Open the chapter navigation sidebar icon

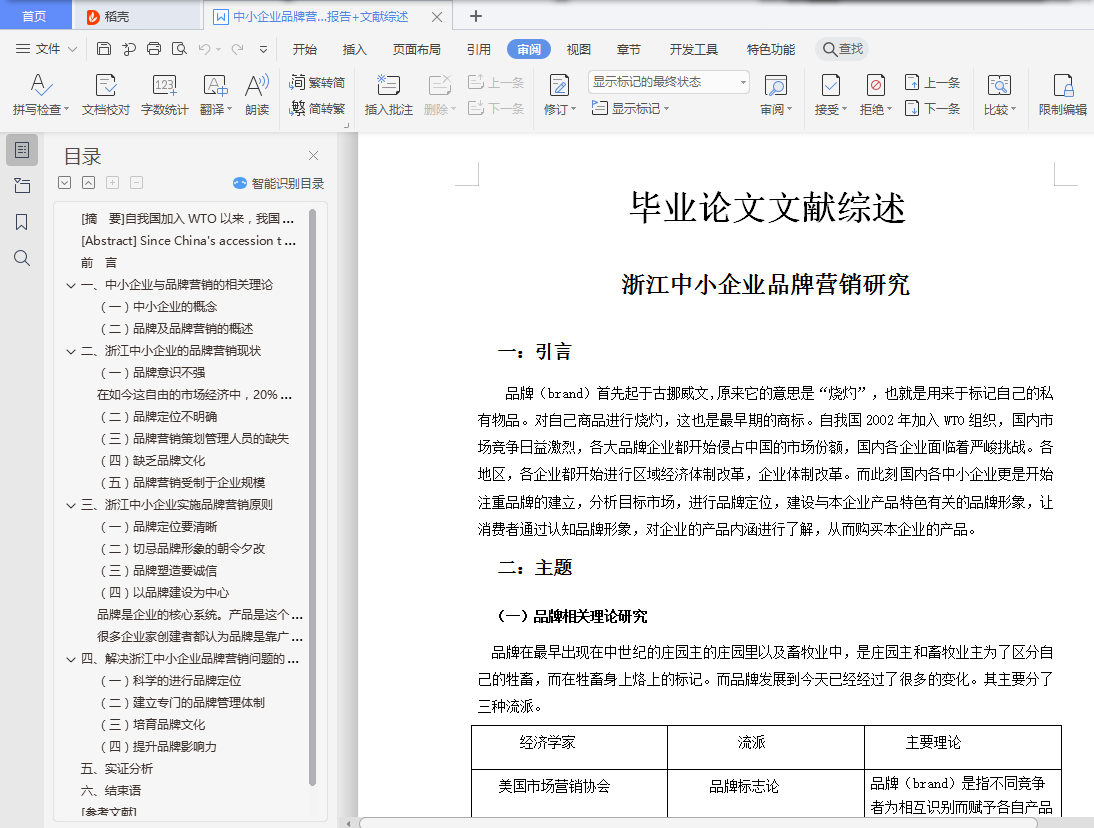coord(22,186)
